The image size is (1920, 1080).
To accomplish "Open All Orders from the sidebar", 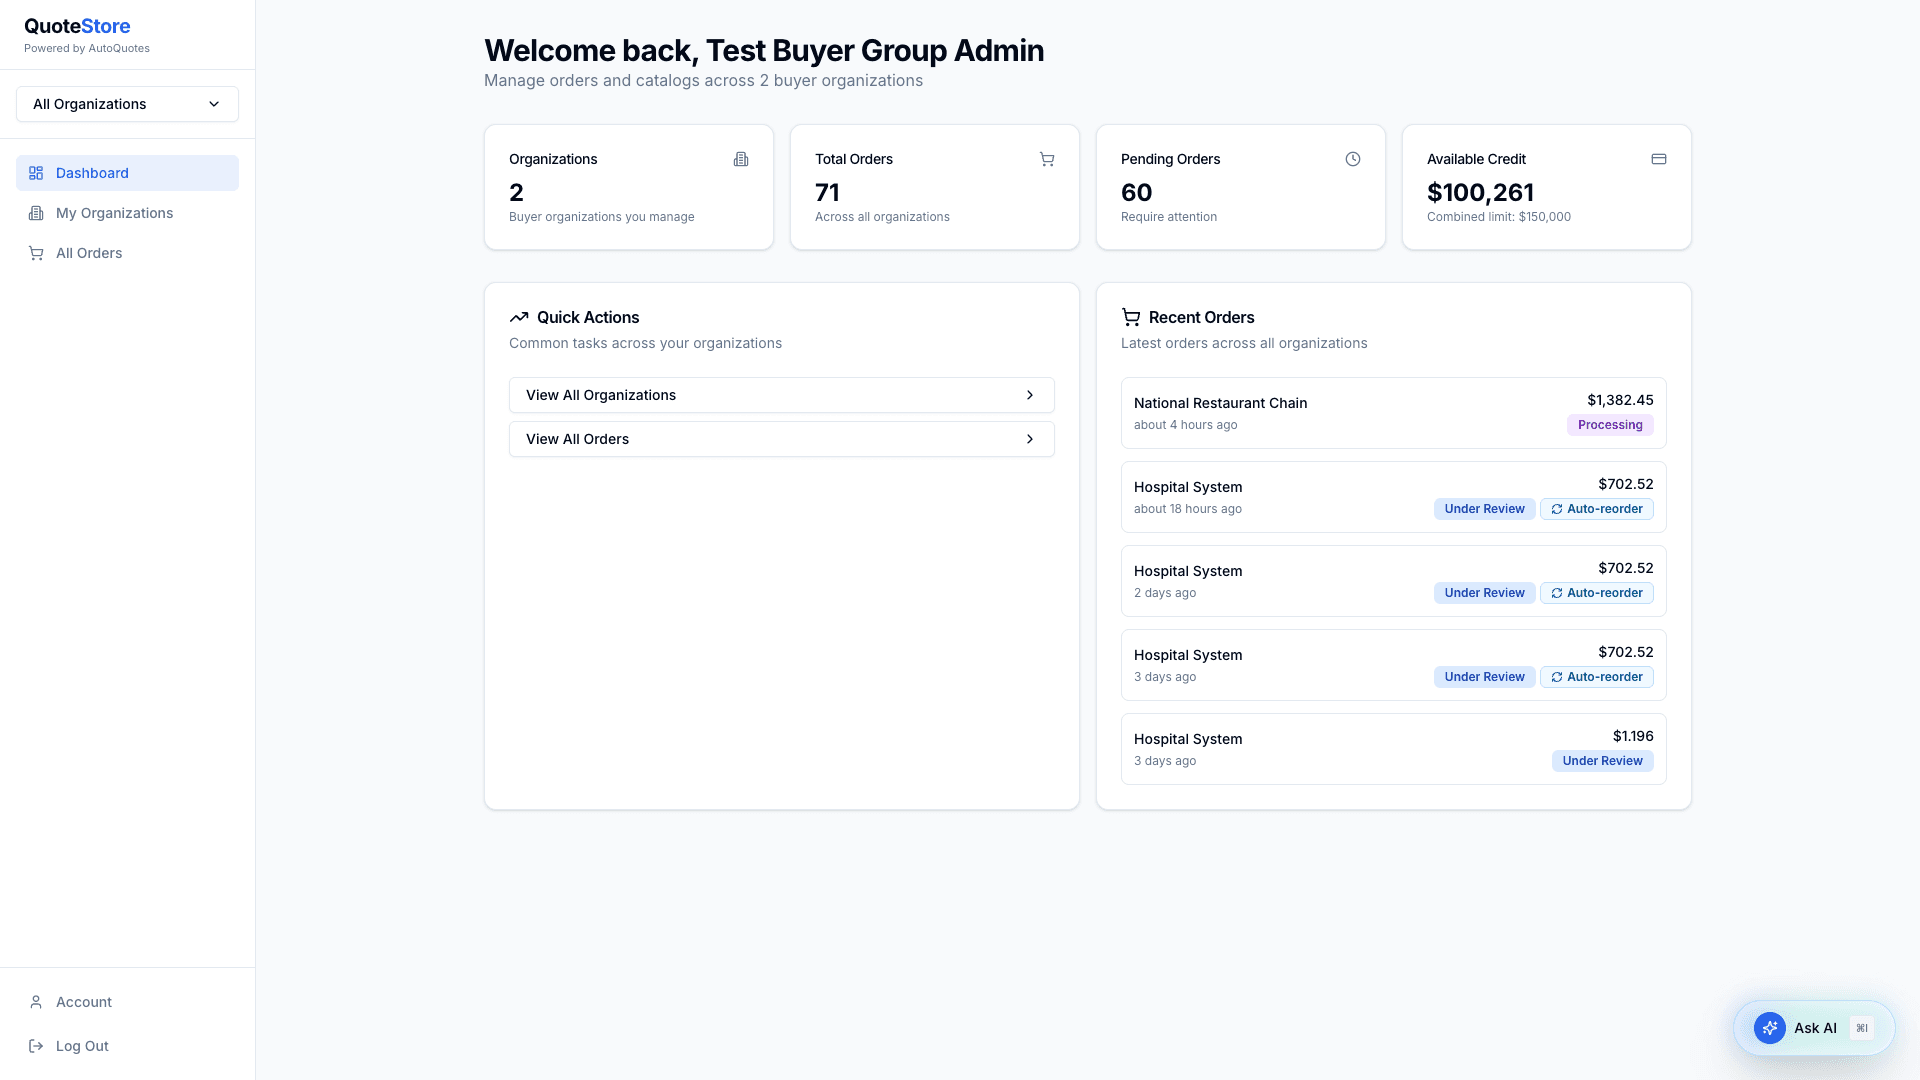I will coord(127,253).
